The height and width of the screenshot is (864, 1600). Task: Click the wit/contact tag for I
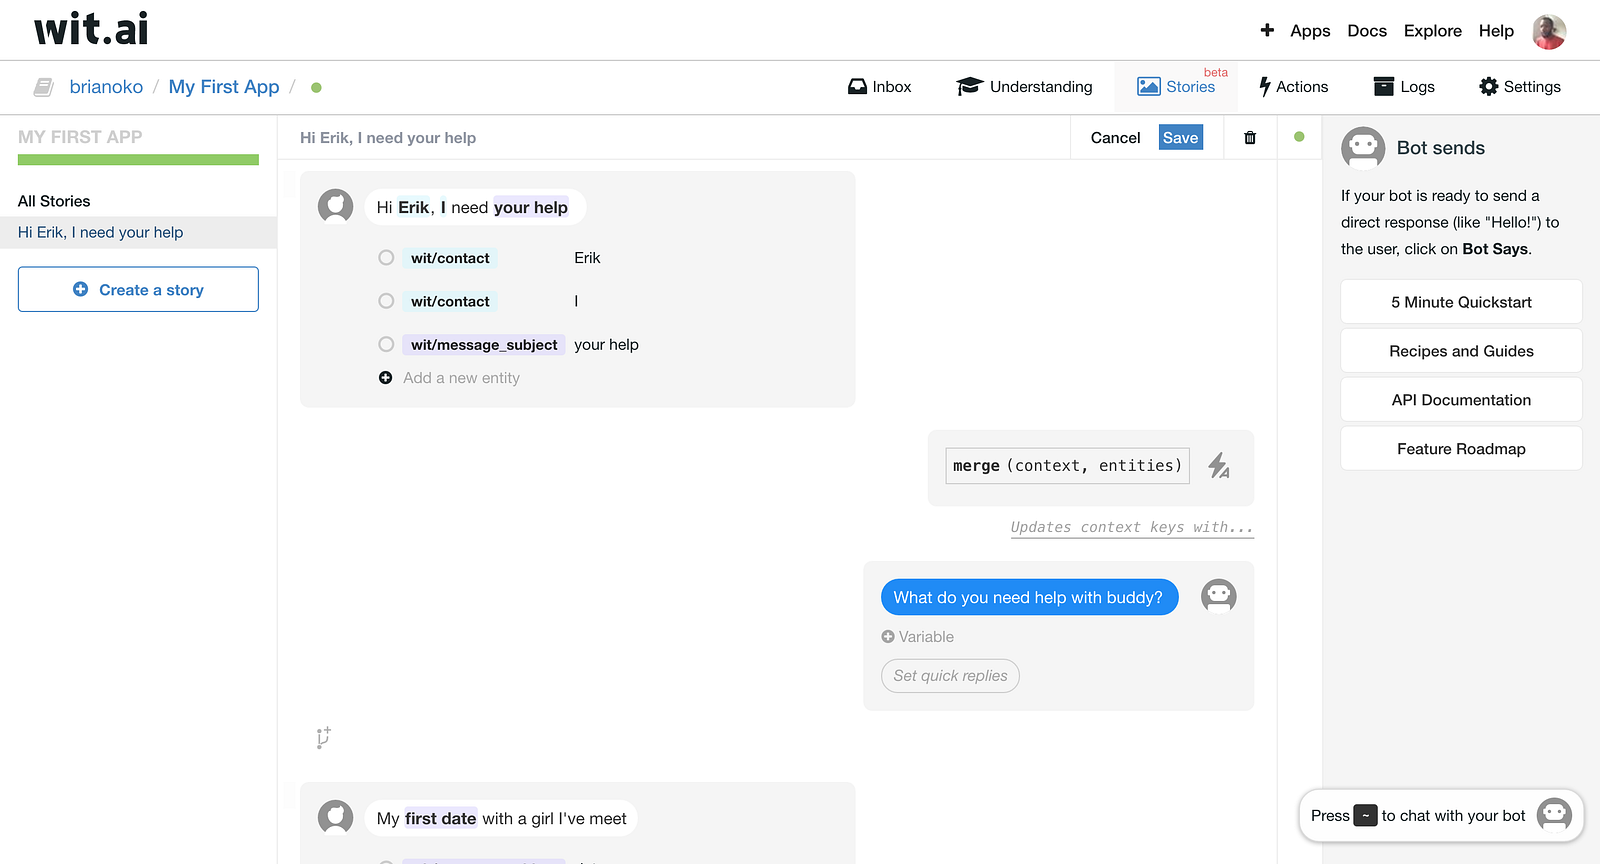(450, 301)
